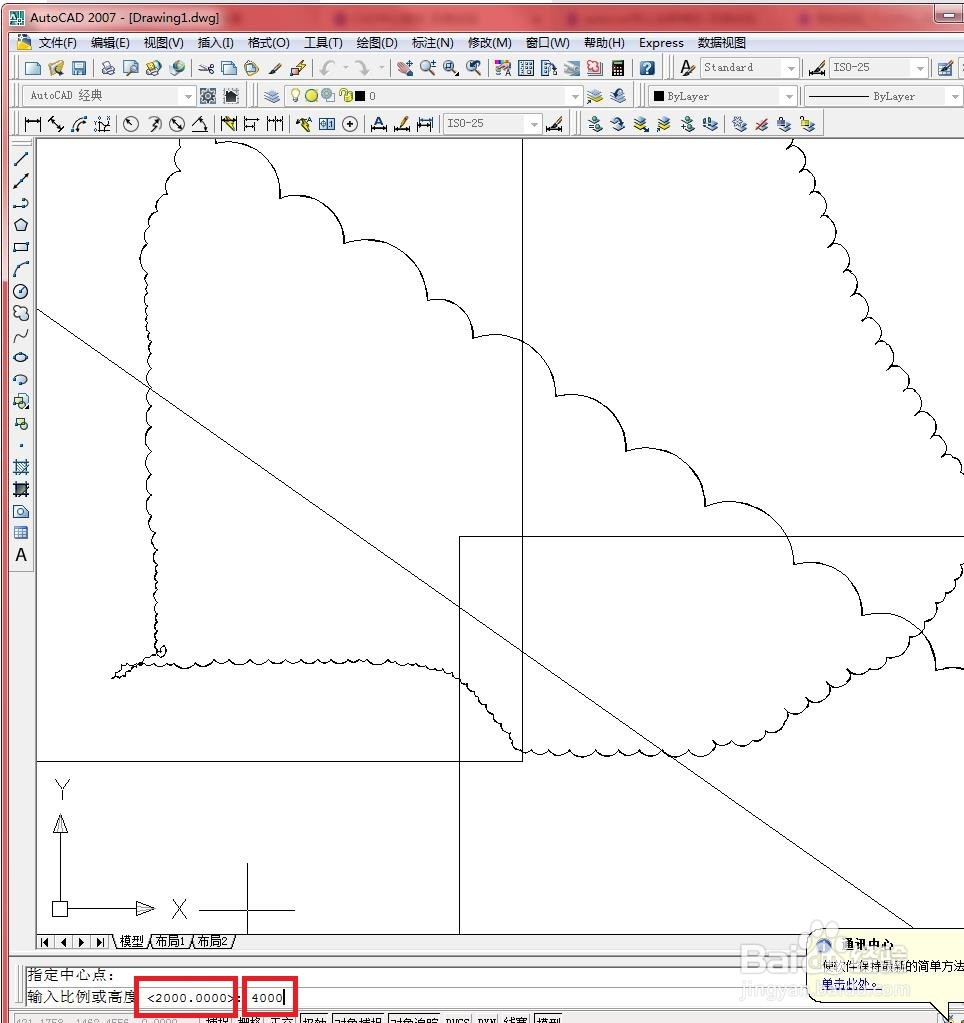Select the Ellipse tool
The image size is (964, 1023).
[x=21, y=358]
